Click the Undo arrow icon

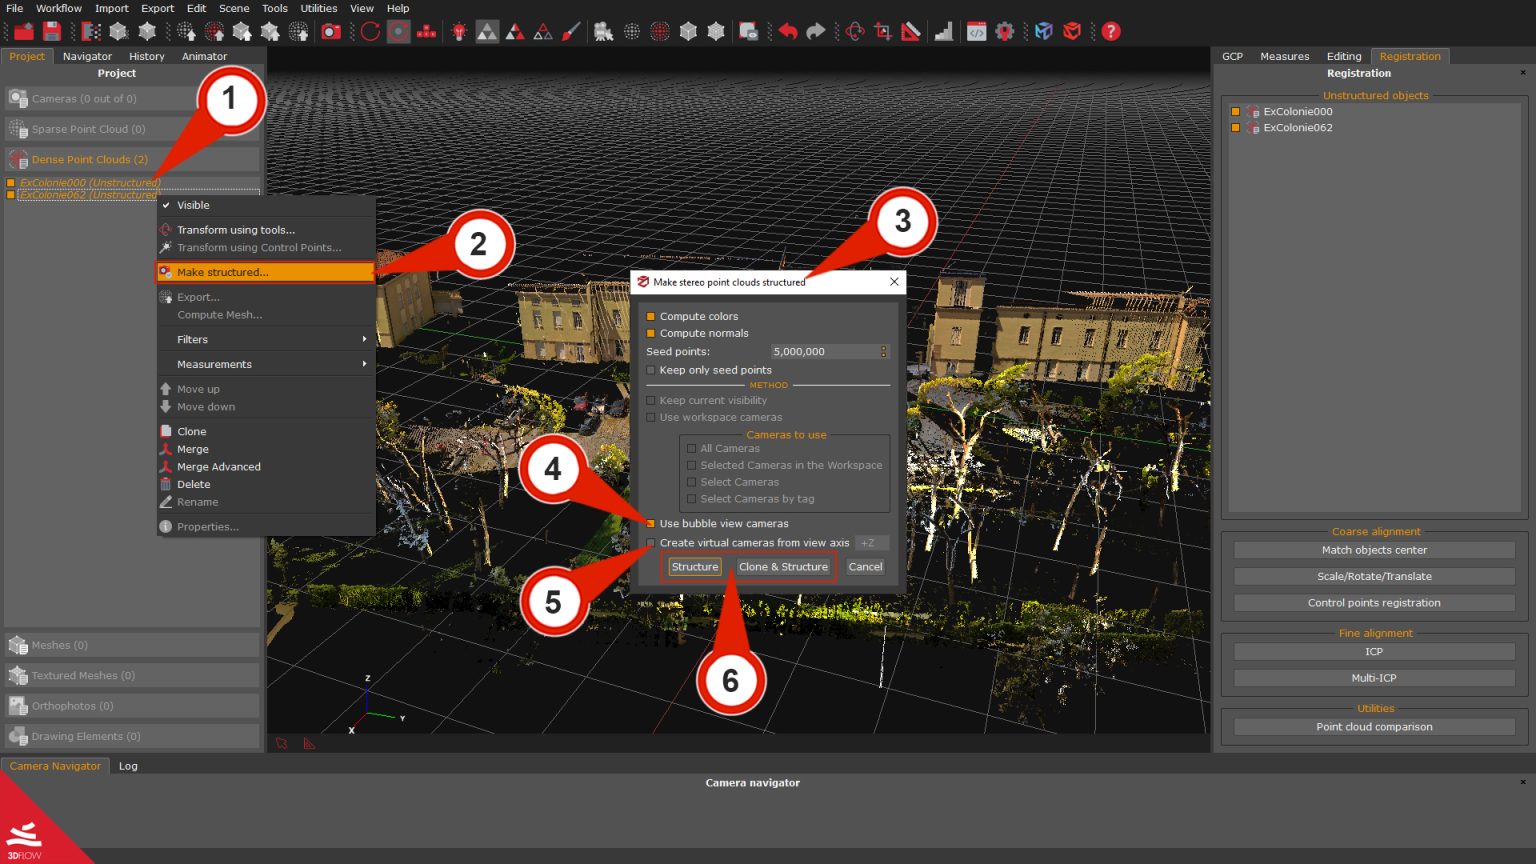pos(790,31)
